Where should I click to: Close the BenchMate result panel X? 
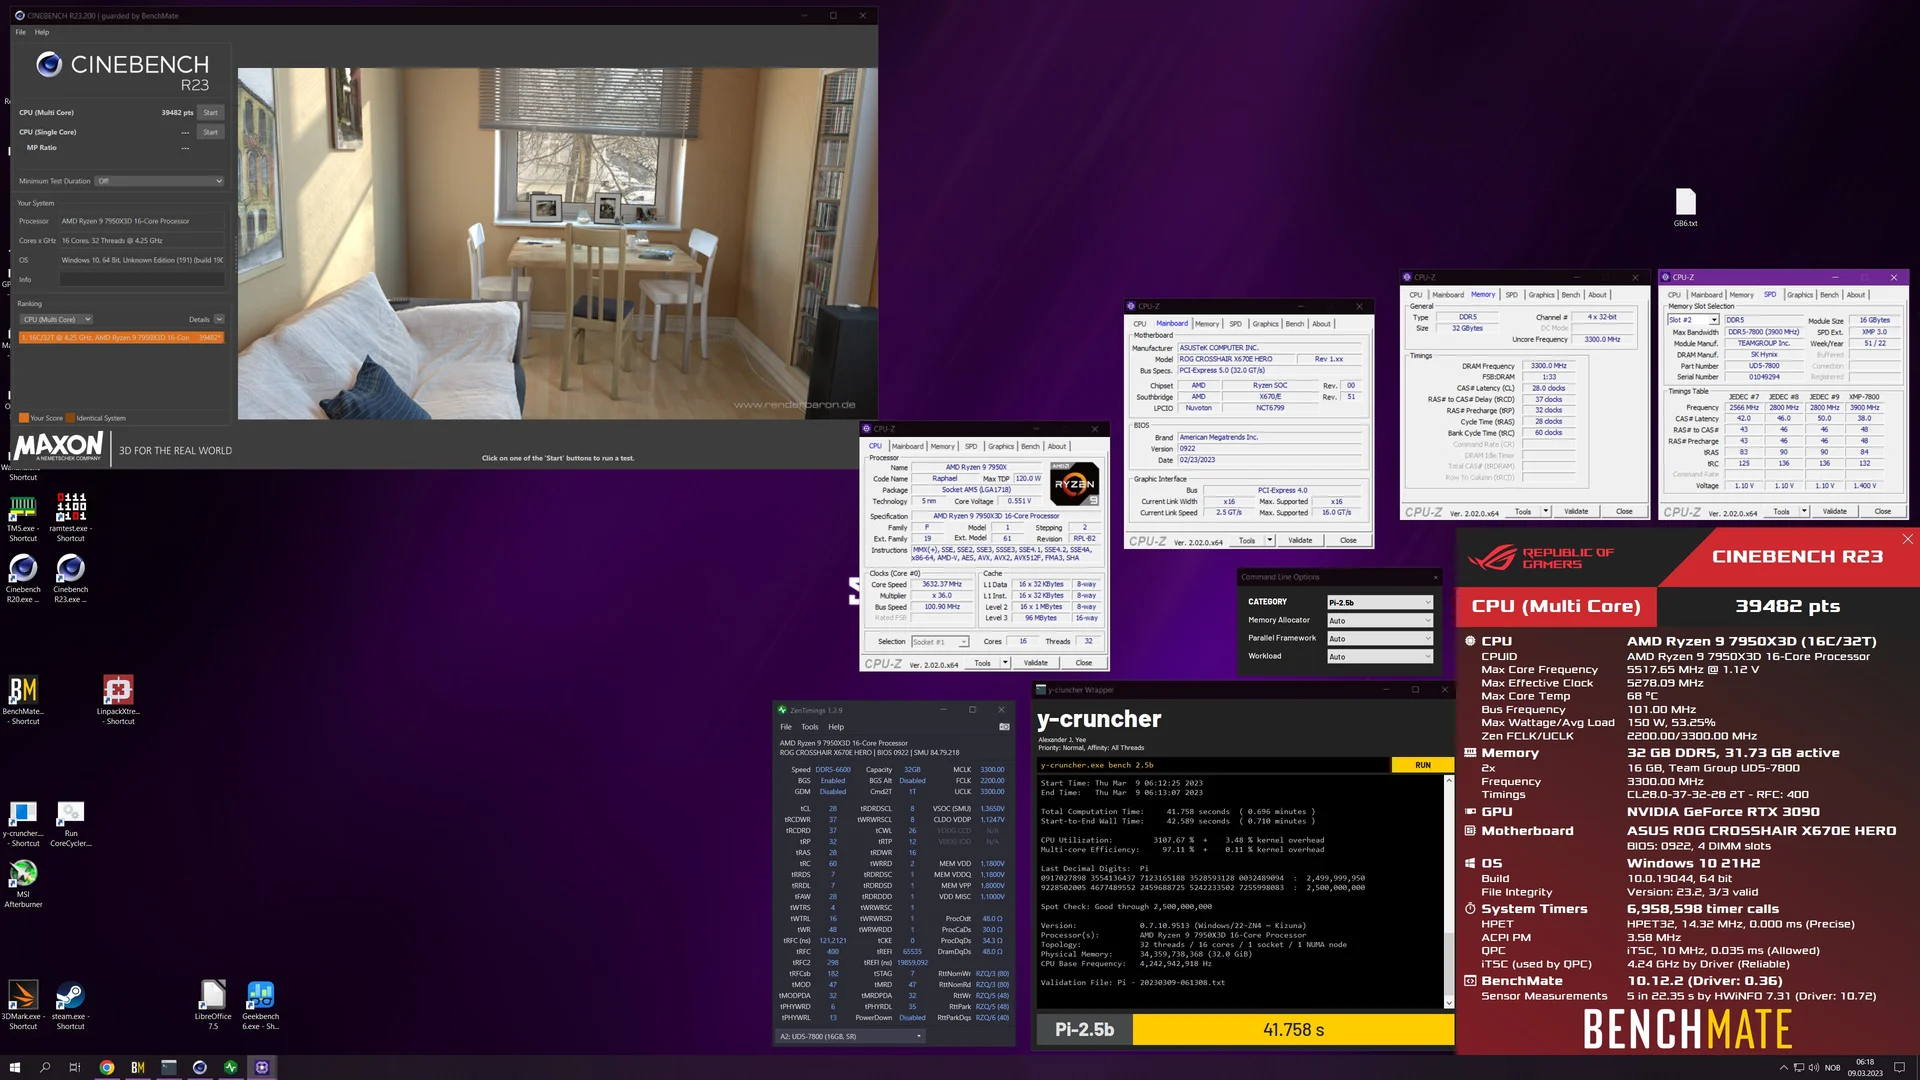(1907, 539)
